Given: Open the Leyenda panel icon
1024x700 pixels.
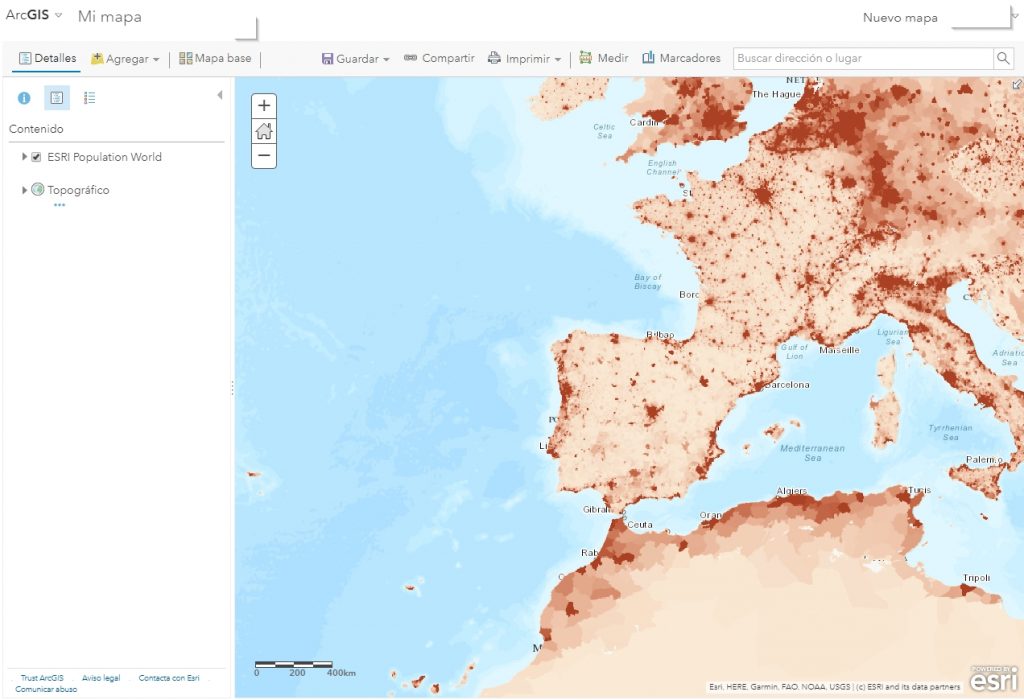Looking at the screenshot, I should pyautogui.click(x=89, y=97).
